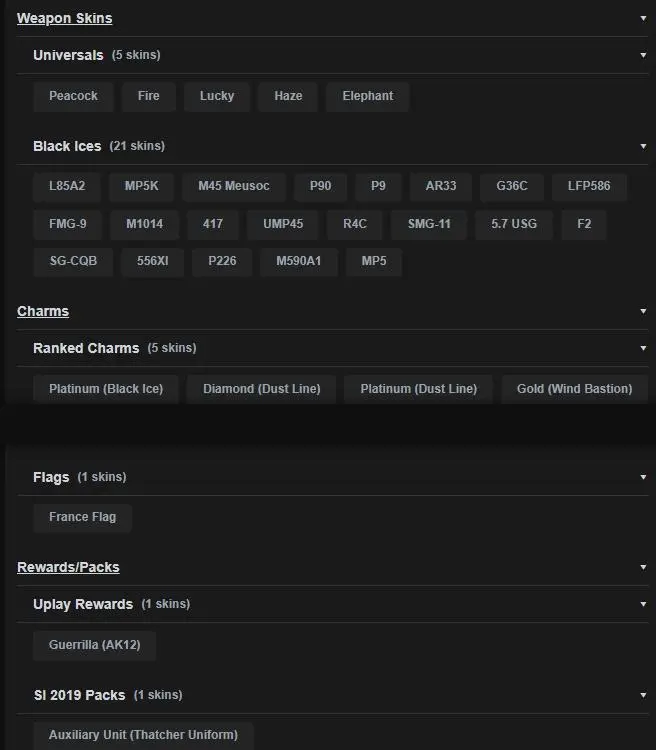
Task: Pick the SMG-11 Black Ice skin
Action: click(x=428, y=224)
